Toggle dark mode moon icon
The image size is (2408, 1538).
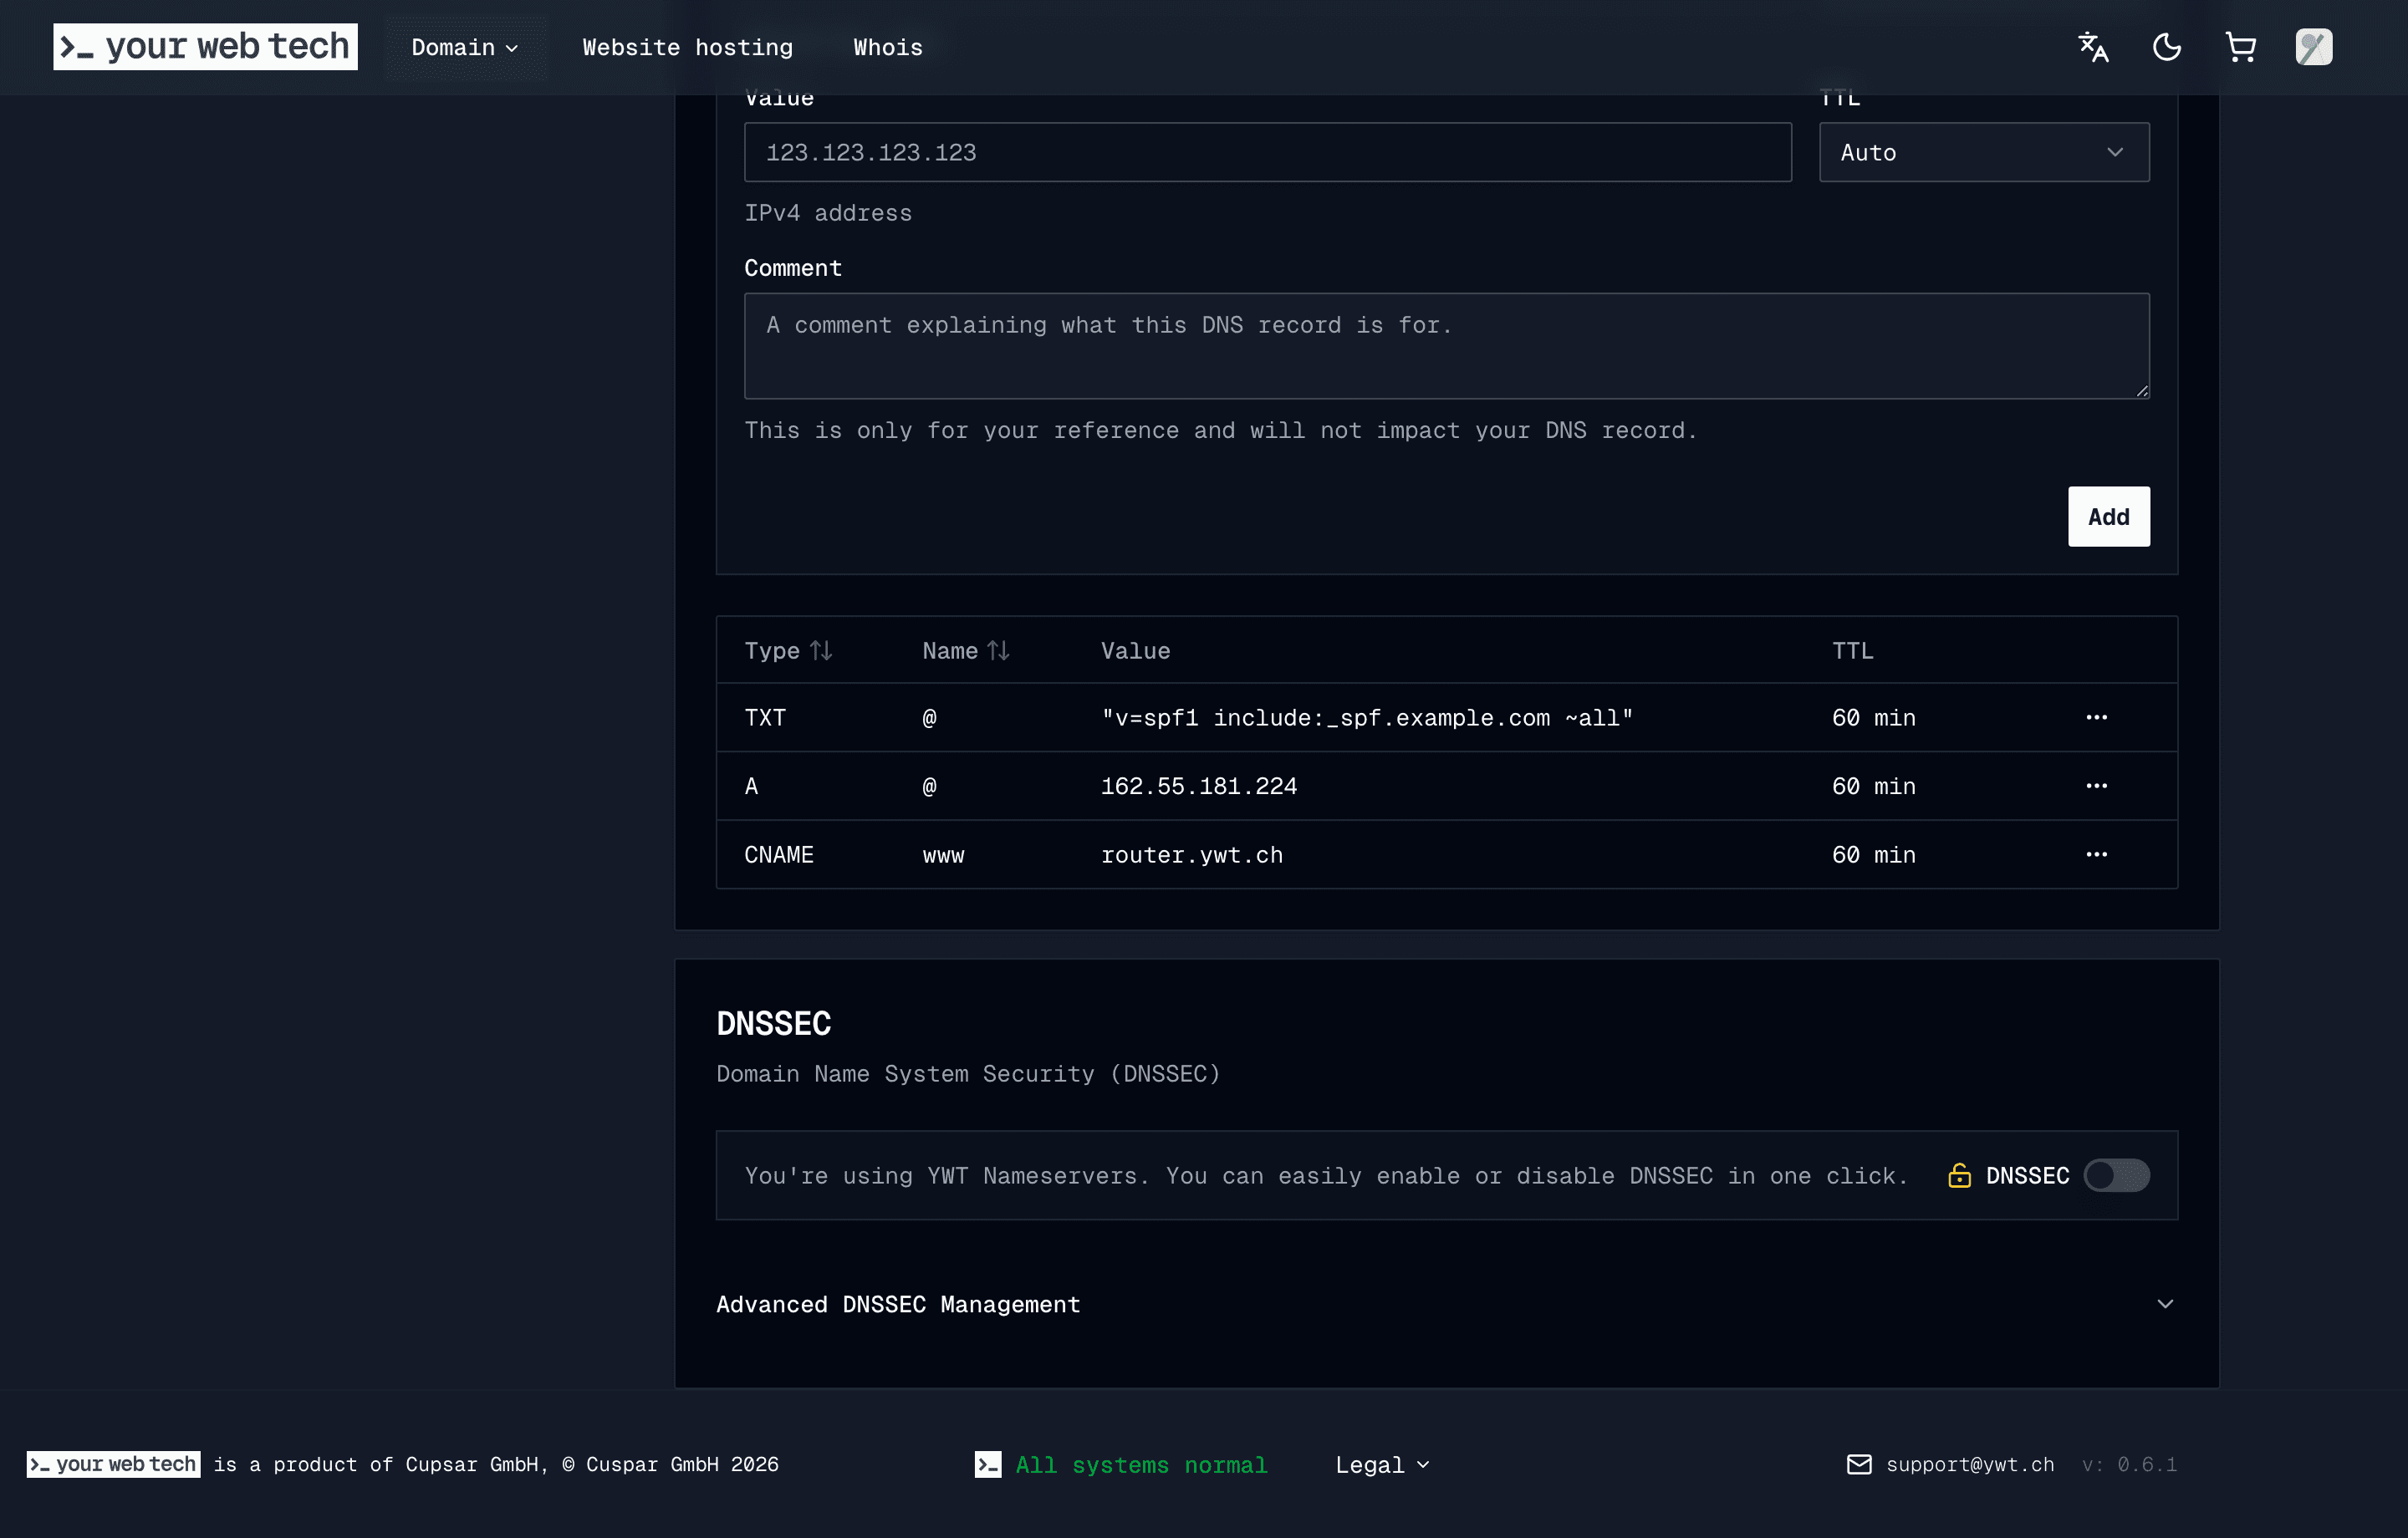pos(2166,47)
